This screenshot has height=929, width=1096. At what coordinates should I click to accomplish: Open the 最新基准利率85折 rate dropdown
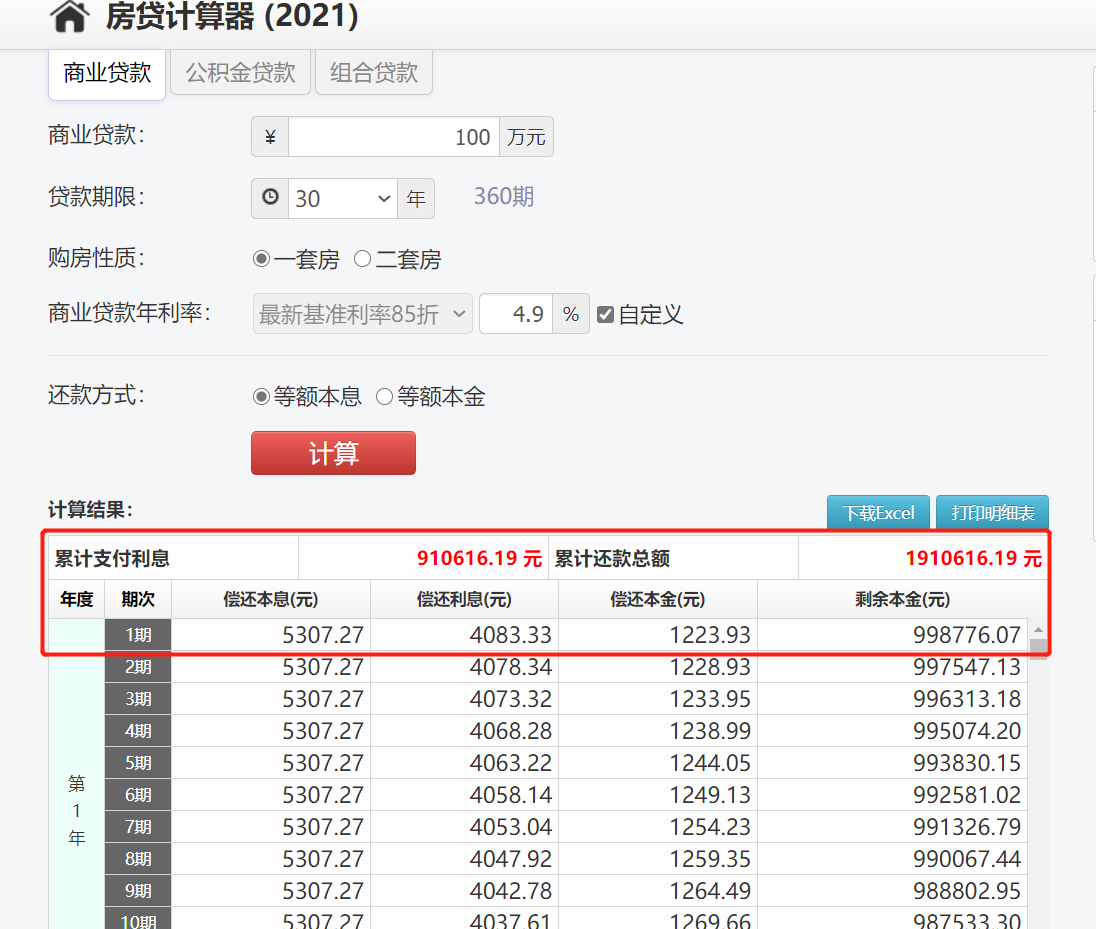[x=362, y=313]
